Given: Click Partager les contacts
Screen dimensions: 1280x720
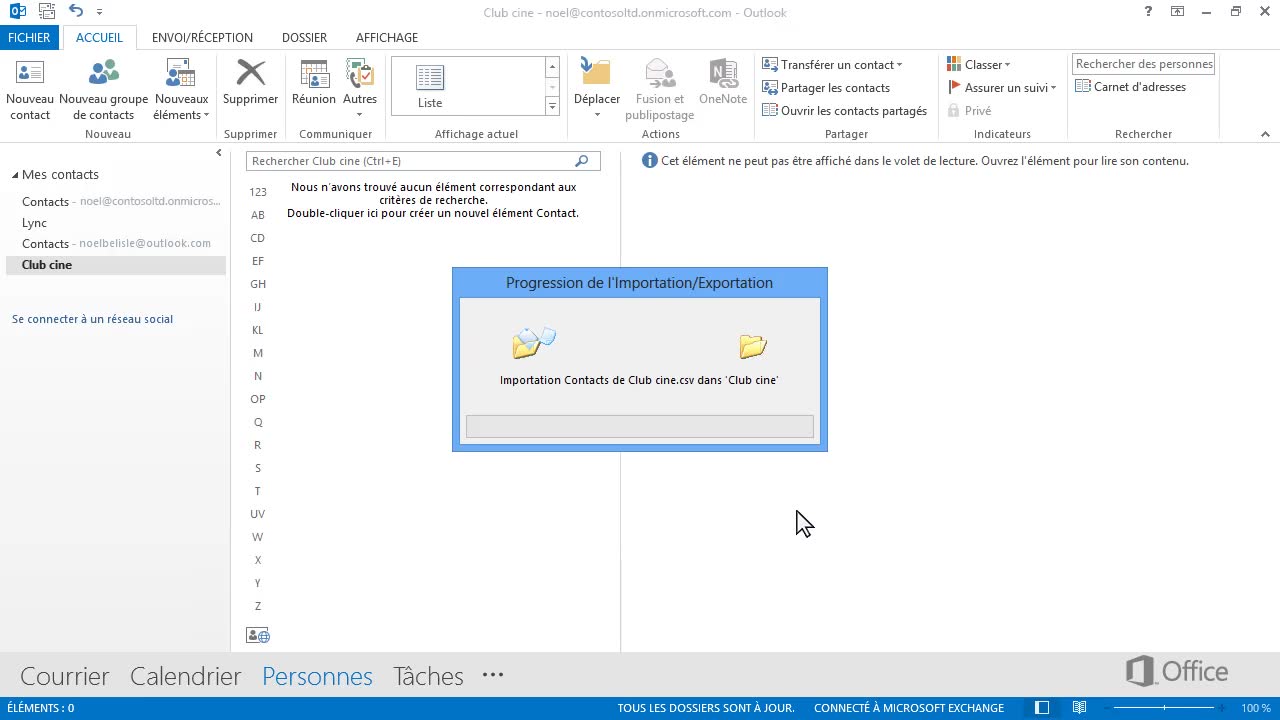Looking at the screenshot, I should [826, 87].
